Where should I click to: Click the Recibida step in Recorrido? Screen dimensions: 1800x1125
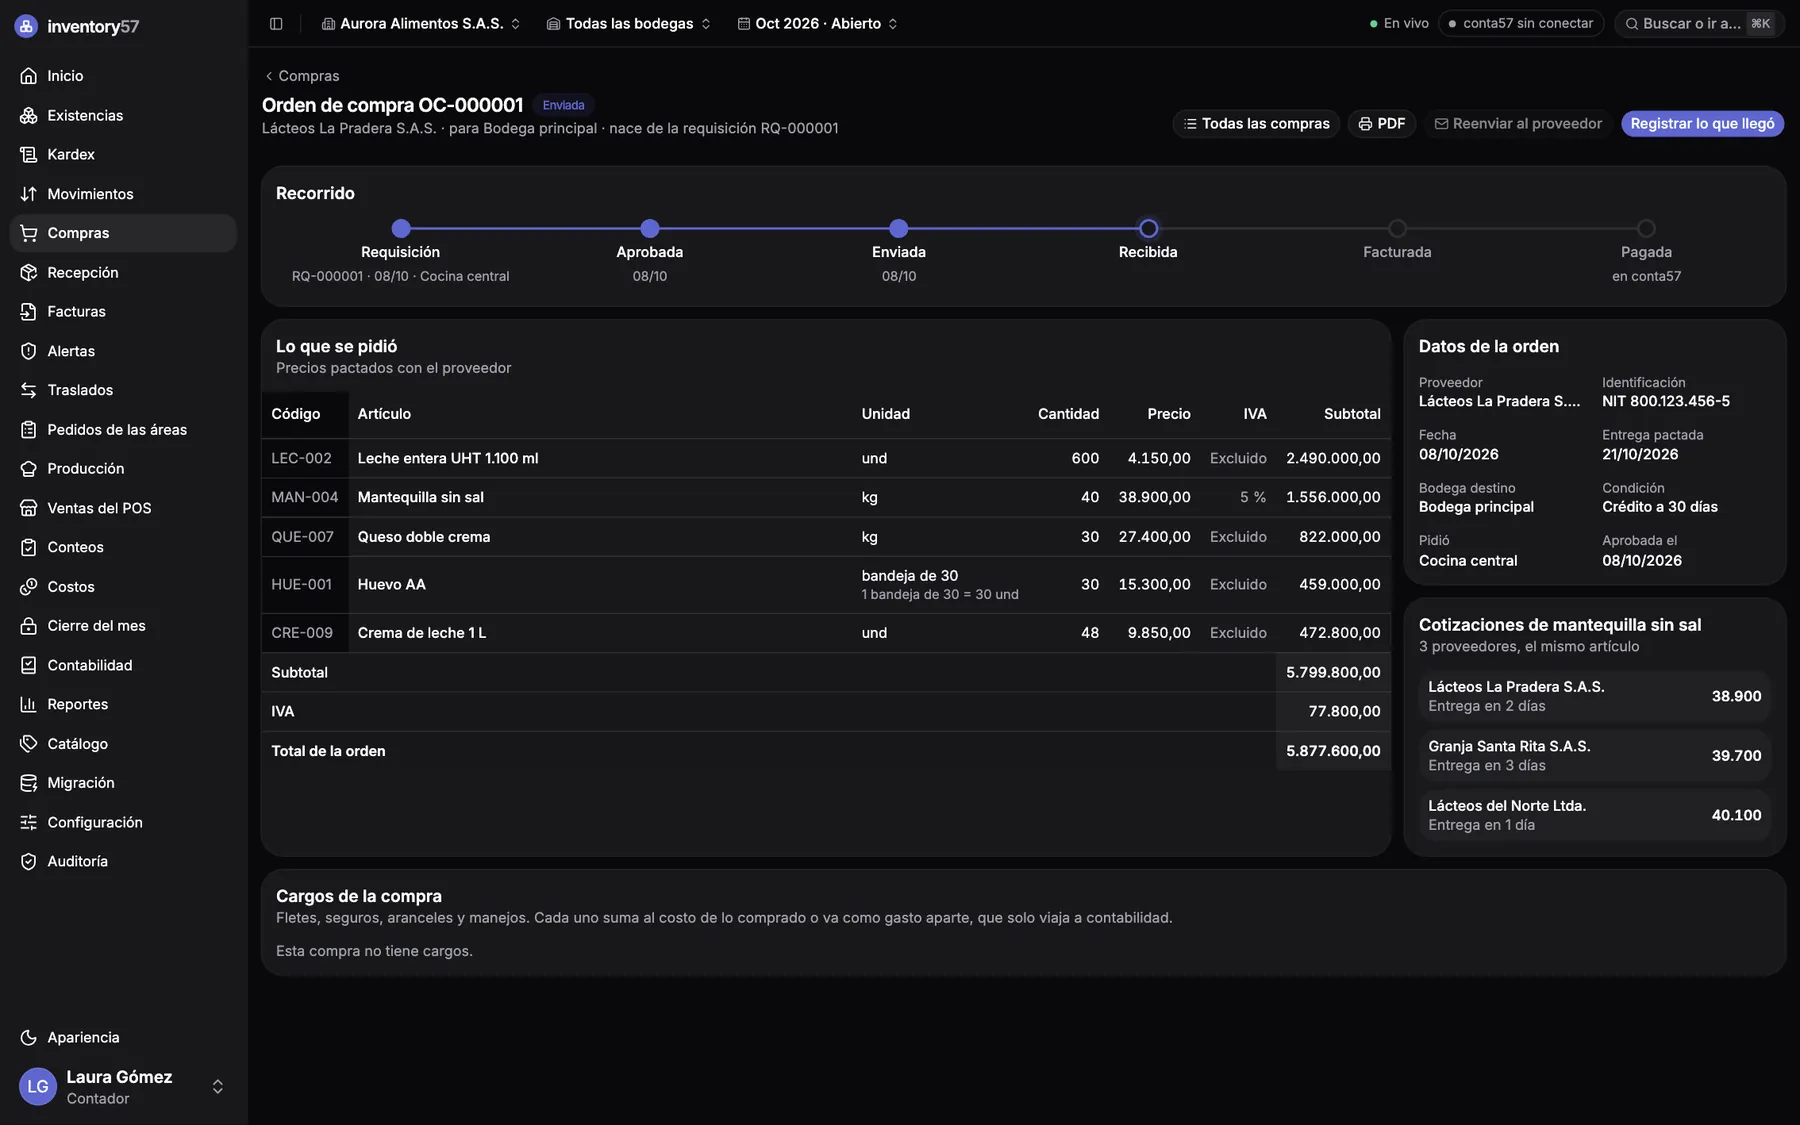[x=1148, y=229]
